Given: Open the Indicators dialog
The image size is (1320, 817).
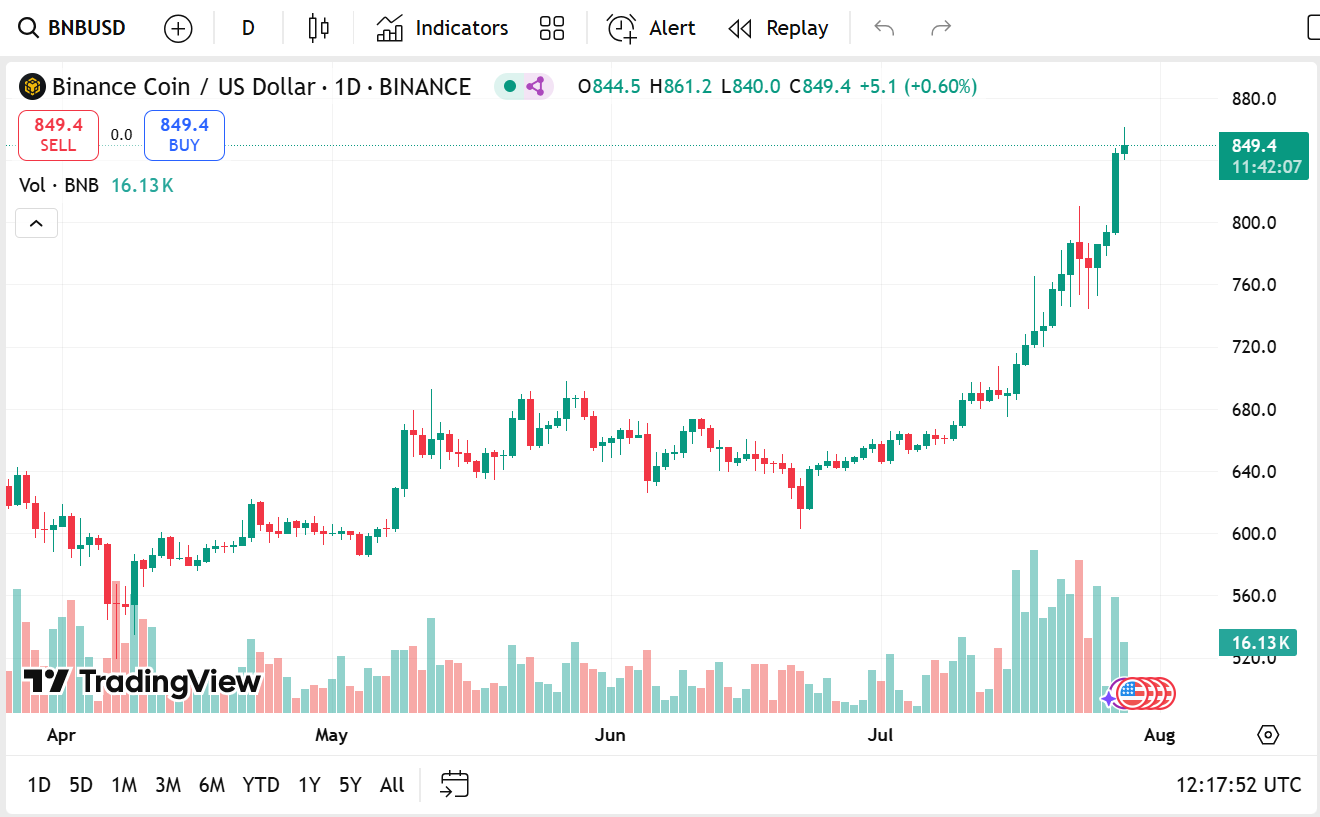Looking at the screenshot, I should coord(442,28).
